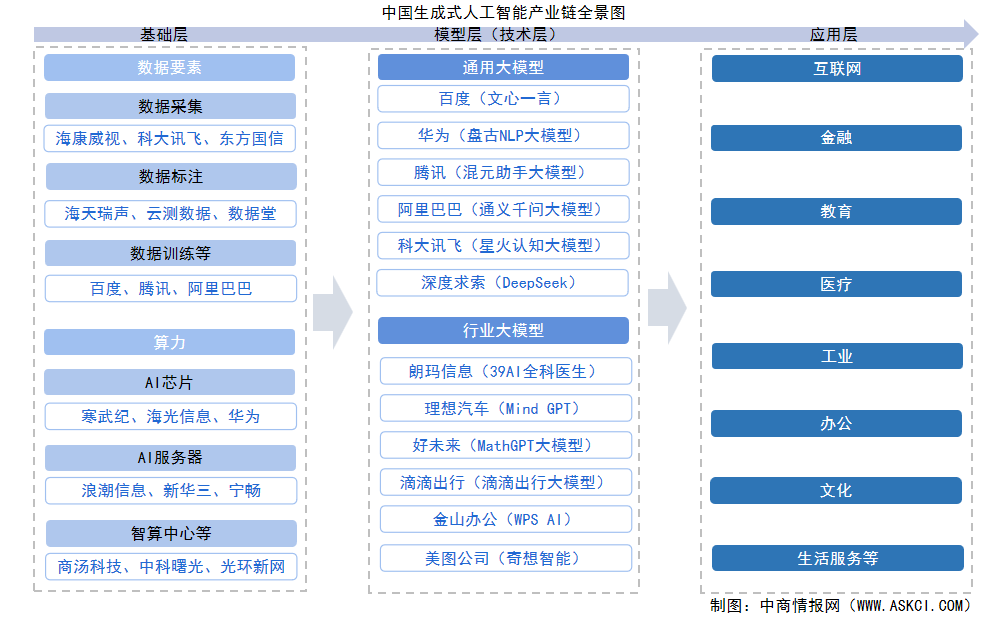Viewport: 1002px width, 619px height.
Task: Open the 互联网 application entry
Action: click(x=836, y=69)
